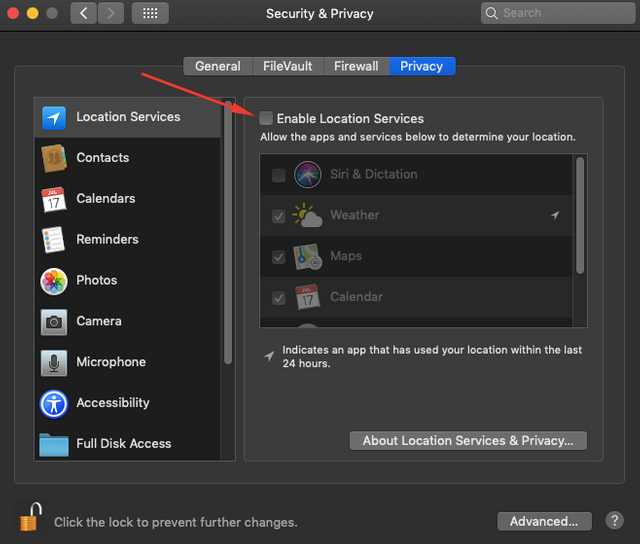Click the lock icon to prevent changes

(x=31, y=517)
